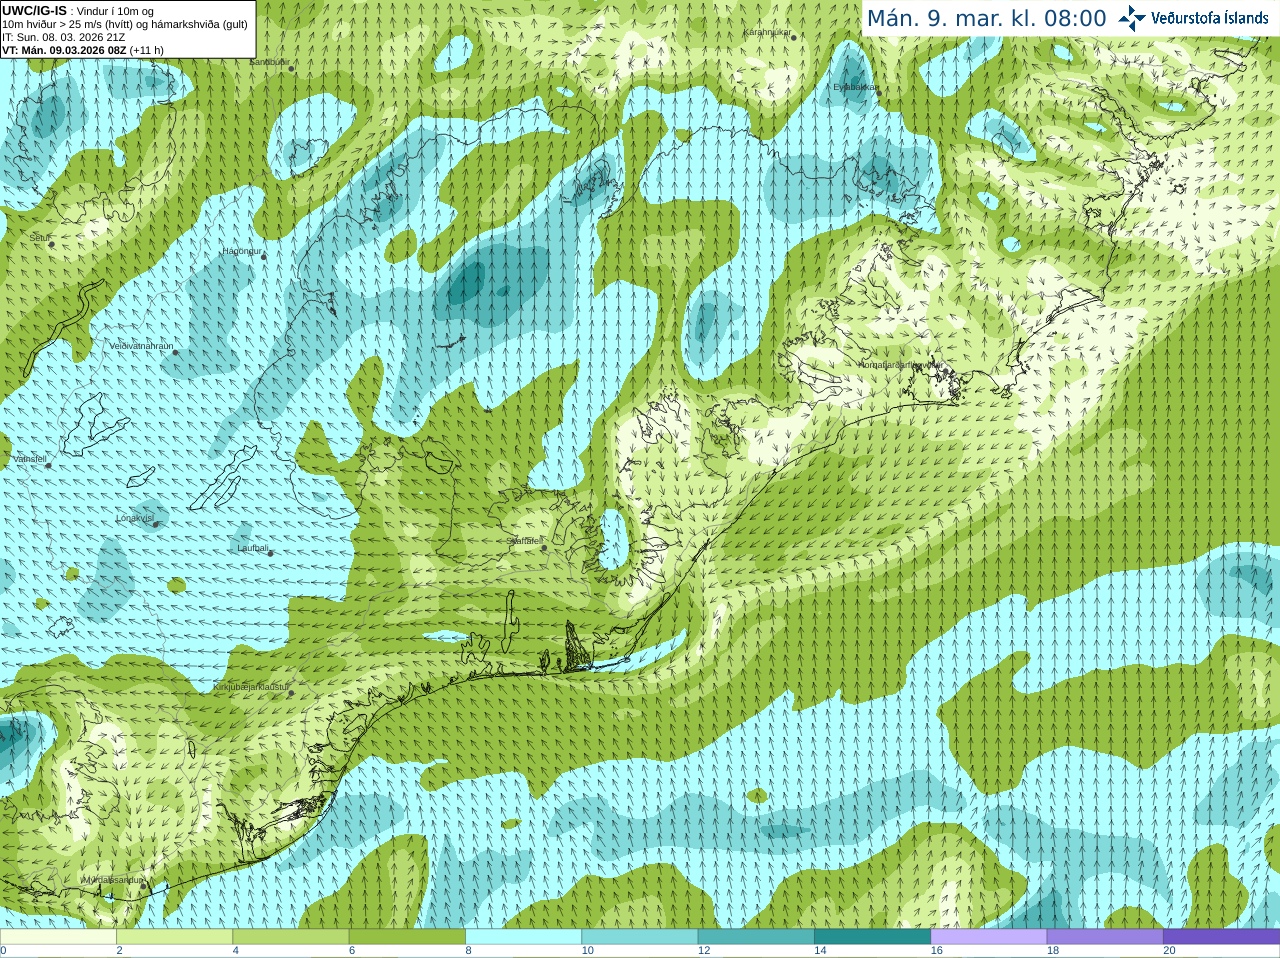This screenshot has height=958, width=1280.
Task: Click the Hágöngur station marker dot
Action: click(x=264, y=257)
